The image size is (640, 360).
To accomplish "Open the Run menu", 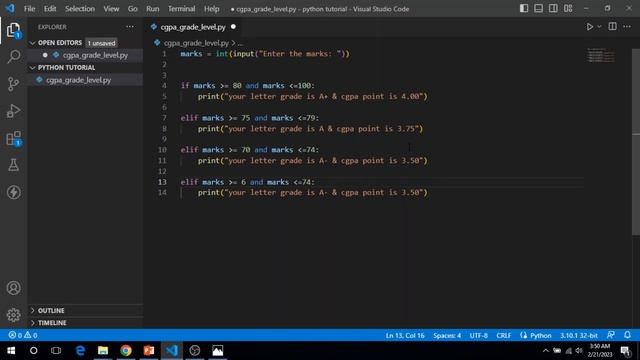I will tap(153, 9).
